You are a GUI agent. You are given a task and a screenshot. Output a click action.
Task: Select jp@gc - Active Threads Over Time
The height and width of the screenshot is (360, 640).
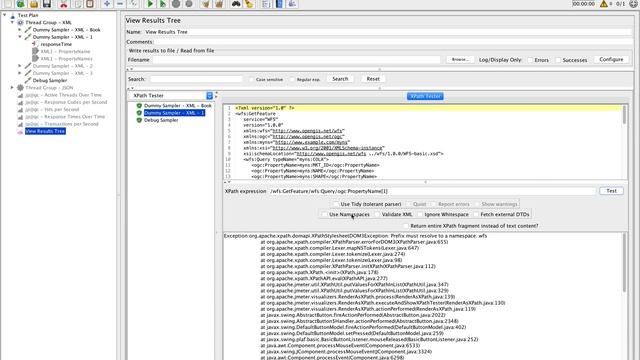click(x=63, y=95)
